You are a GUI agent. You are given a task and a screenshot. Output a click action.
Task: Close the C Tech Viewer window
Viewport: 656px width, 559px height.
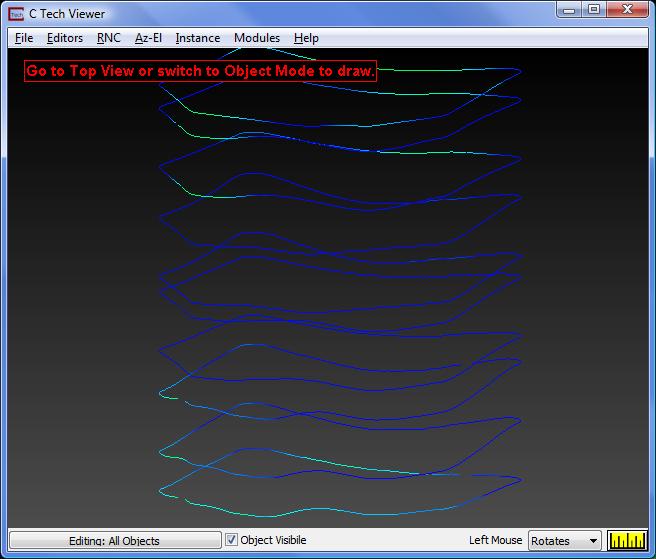point(627,10)
